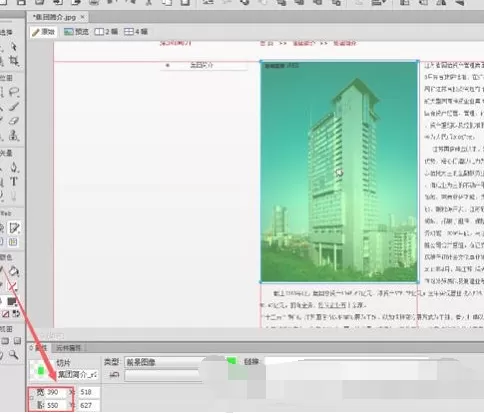Switch to the 元件属性 (Symbol Properties) tab
The height and width of the screenshot is (414, 484).
[x=68, y=348]
